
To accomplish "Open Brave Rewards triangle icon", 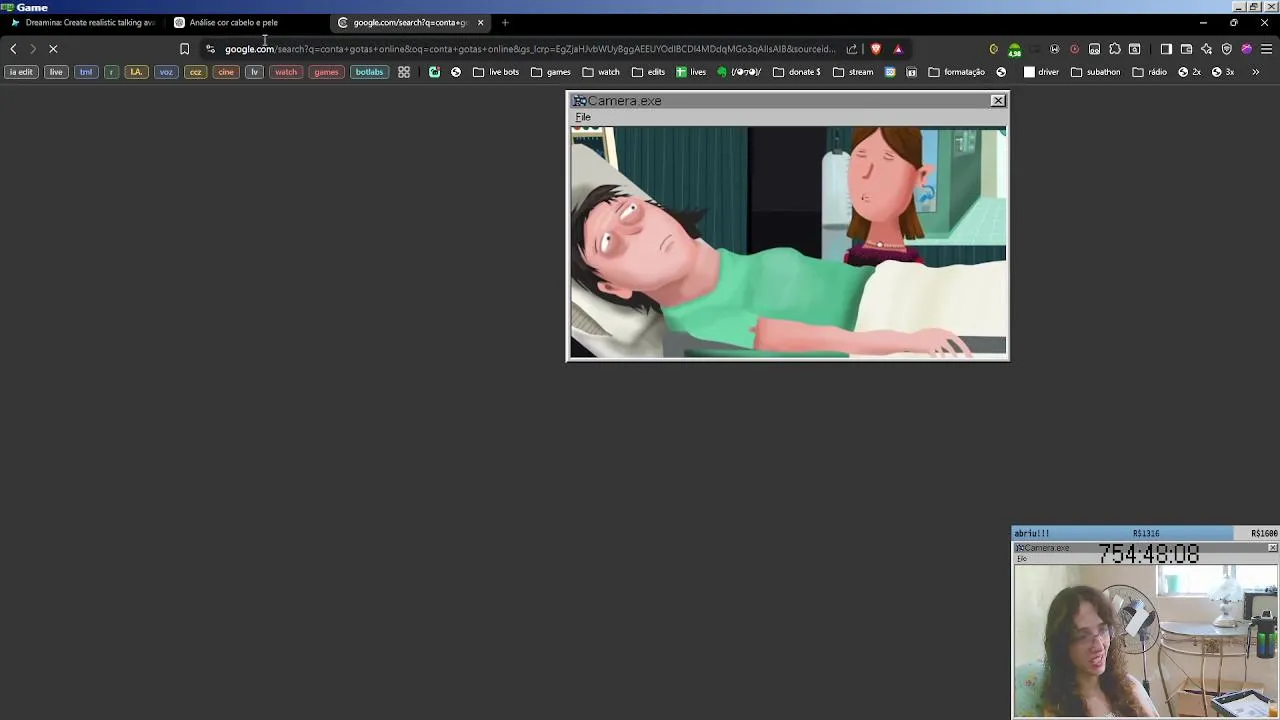I will click(898, 49).
